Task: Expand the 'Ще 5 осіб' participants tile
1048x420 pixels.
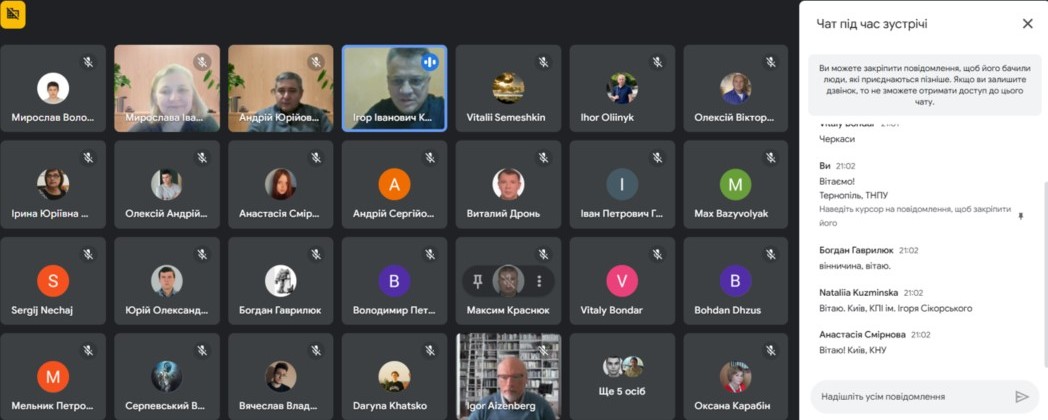Action: click(622, 377)
